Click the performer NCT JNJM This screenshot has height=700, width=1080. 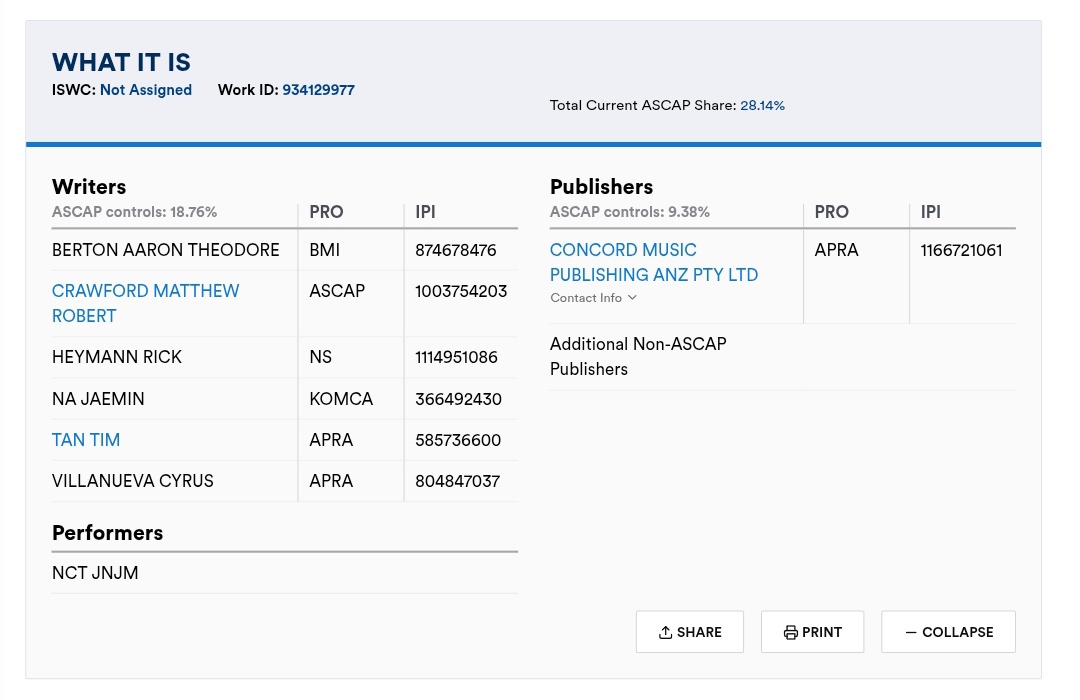click(x=95, y=573)
